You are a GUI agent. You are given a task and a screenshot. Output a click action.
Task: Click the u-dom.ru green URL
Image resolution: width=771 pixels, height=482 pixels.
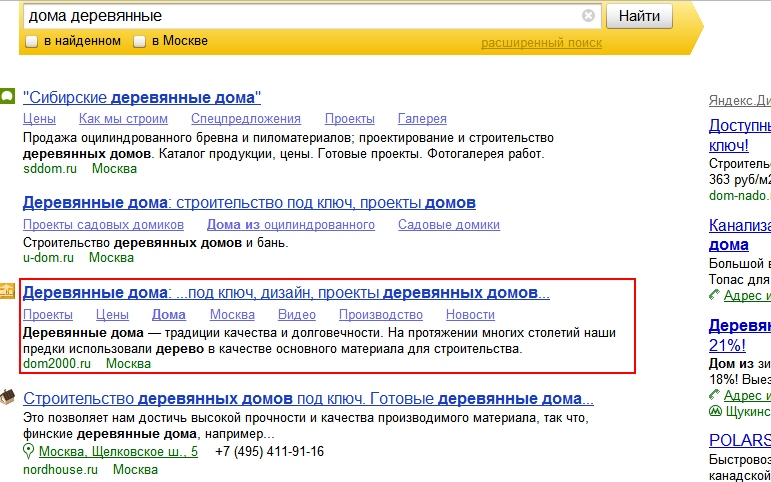[48, 258]
